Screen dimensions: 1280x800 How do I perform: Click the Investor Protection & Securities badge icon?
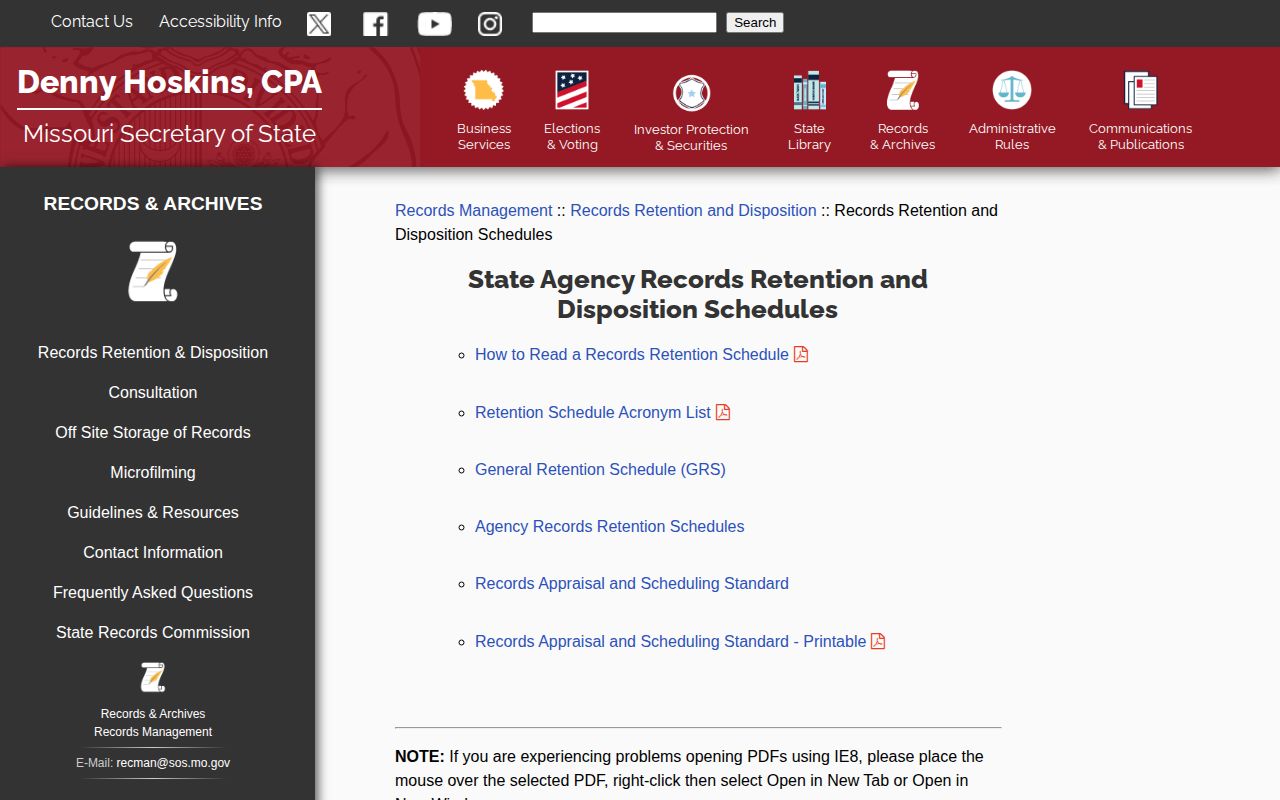tap(691, 93)
